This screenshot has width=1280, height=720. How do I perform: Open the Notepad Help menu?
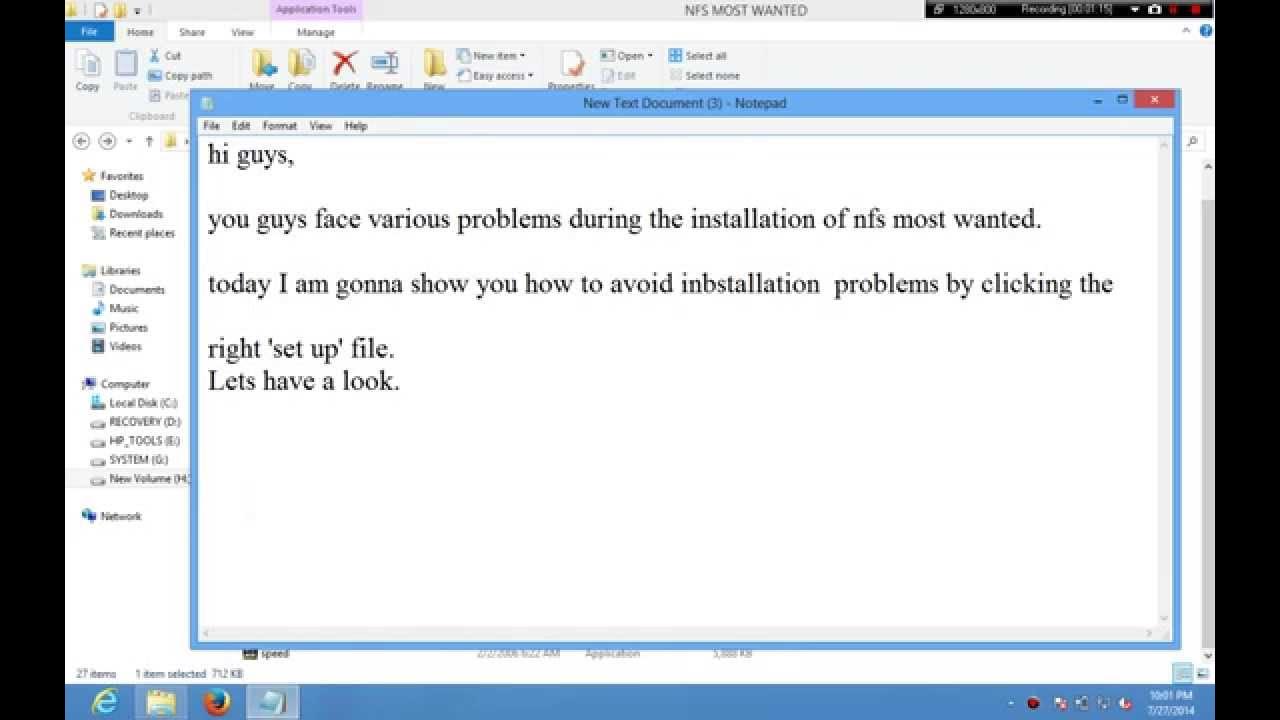tap(356, 126)
